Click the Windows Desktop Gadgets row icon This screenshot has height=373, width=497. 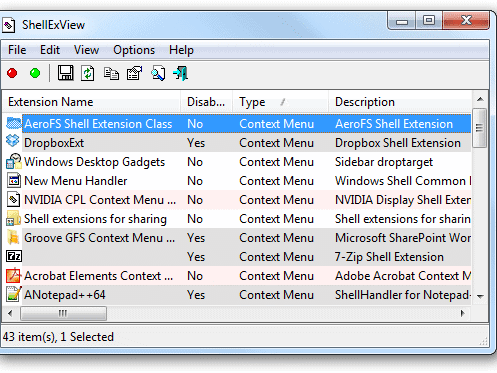(14, 161)
